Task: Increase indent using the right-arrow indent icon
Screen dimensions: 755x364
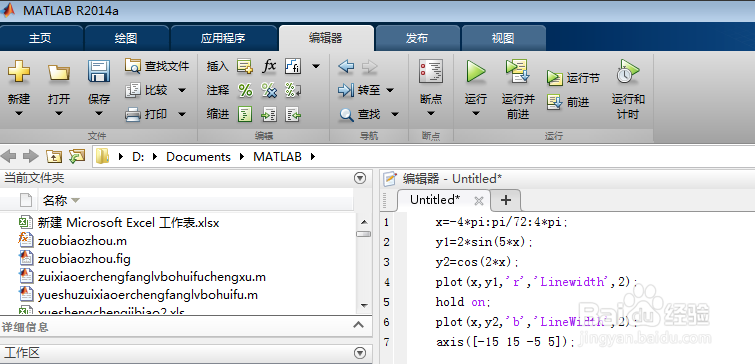Action: tap(269, 115)
